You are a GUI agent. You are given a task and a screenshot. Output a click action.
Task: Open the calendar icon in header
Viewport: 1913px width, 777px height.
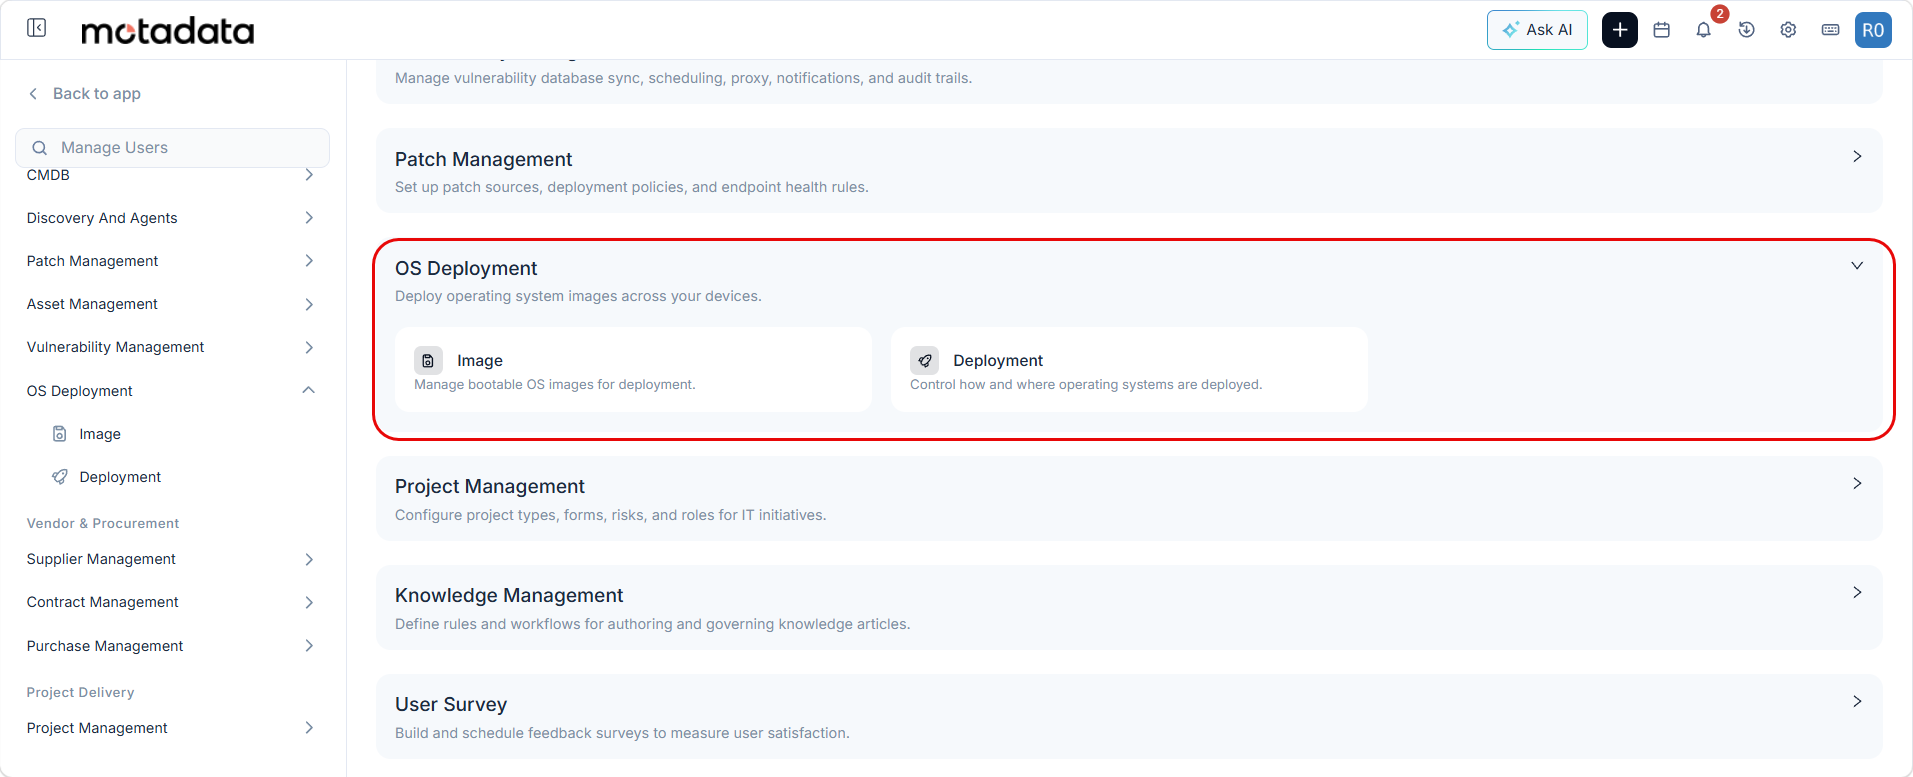coord(1662,30)
